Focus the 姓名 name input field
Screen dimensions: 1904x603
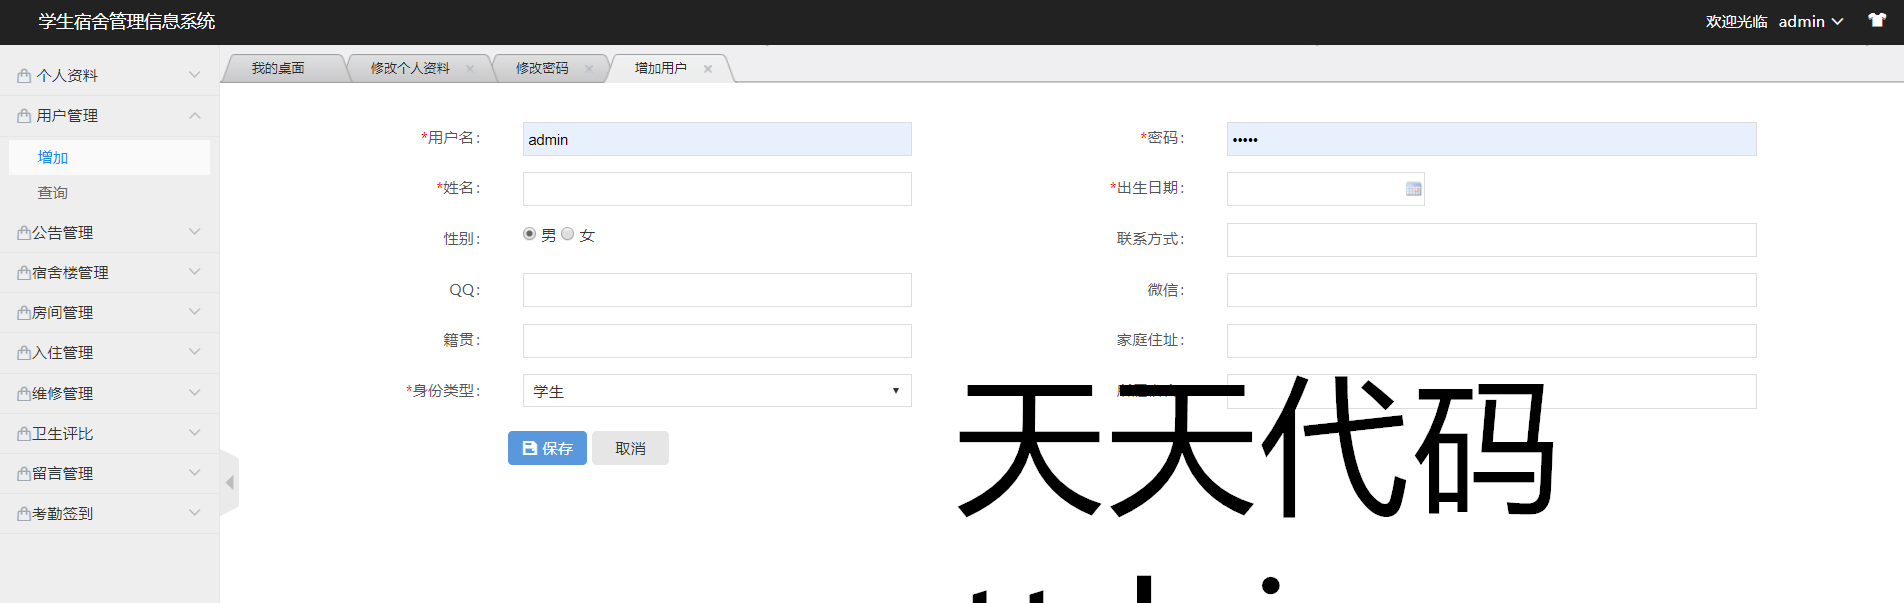717,189
